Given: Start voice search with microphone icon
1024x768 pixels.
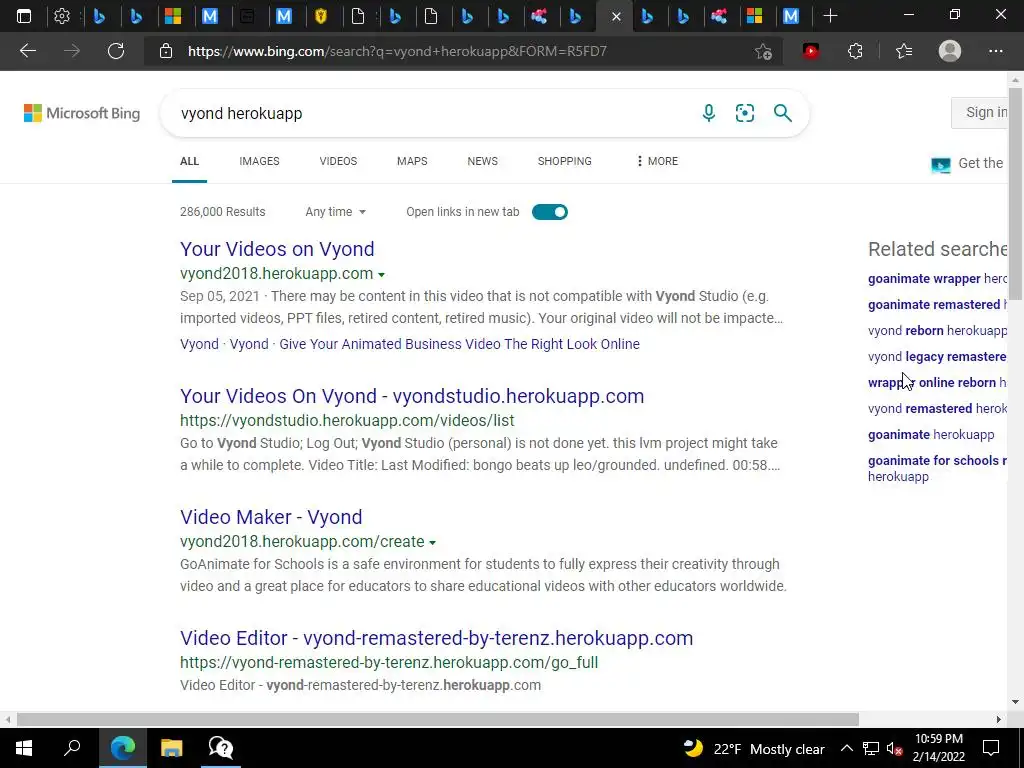Looking at the screenshot, I should coord(709,113).
